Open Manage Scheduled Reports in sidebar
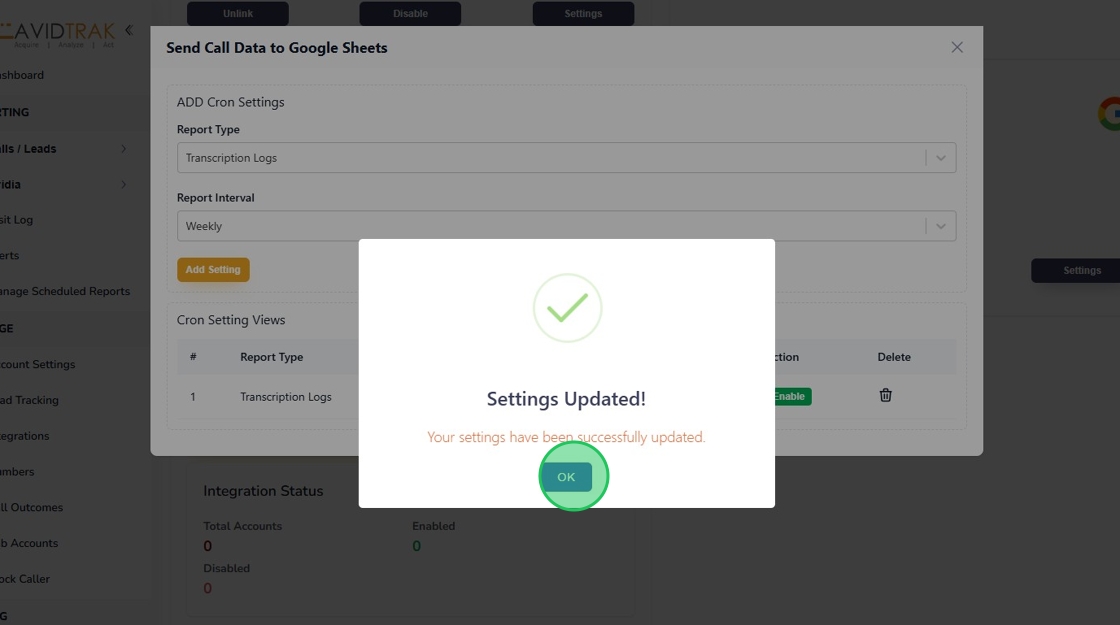The width and height of the screenshot is (1120, 625). coord(65,291)
